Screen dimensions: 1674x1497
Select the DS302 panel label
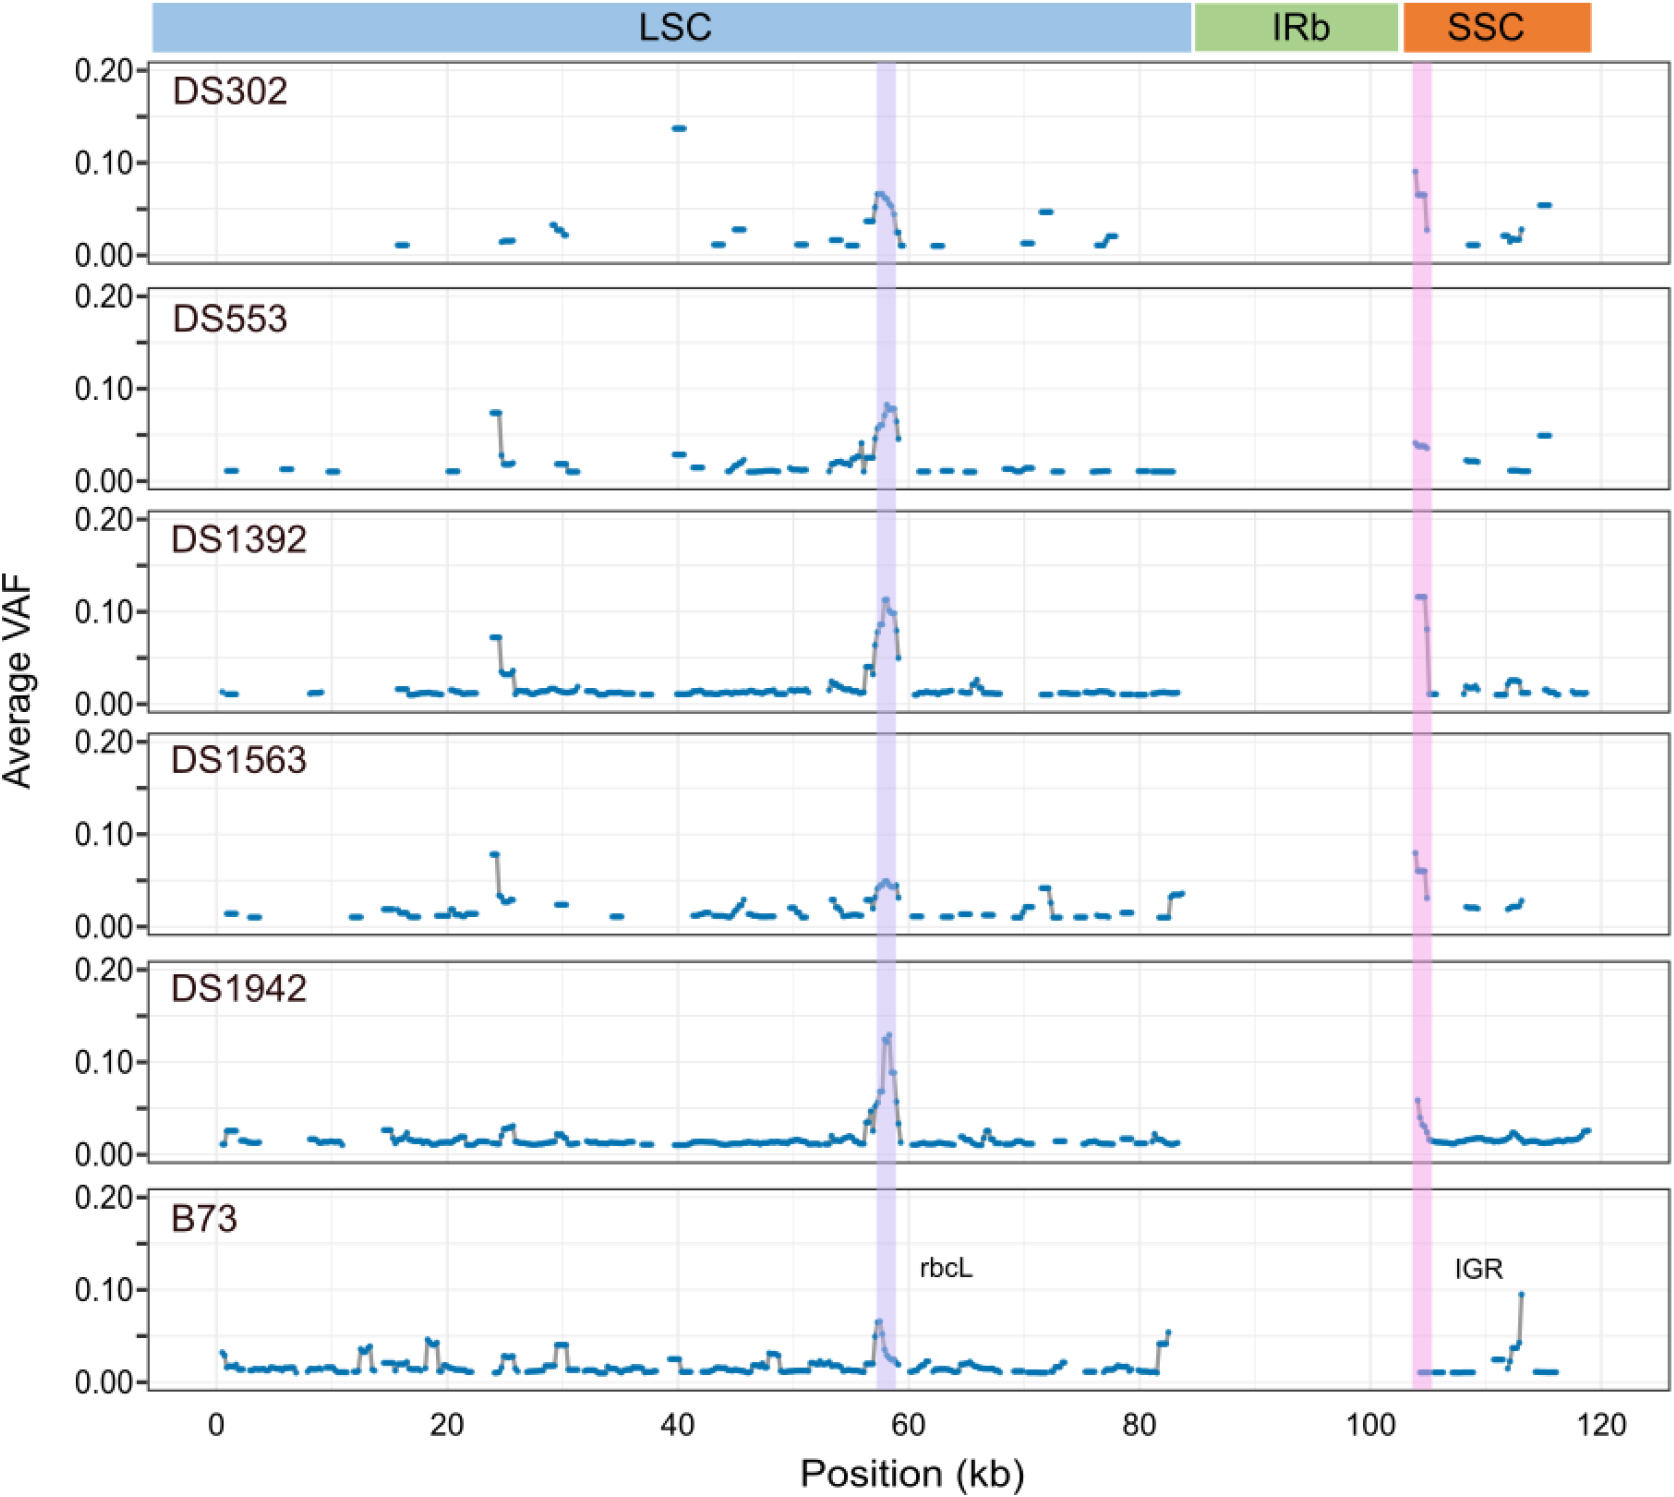230,91
